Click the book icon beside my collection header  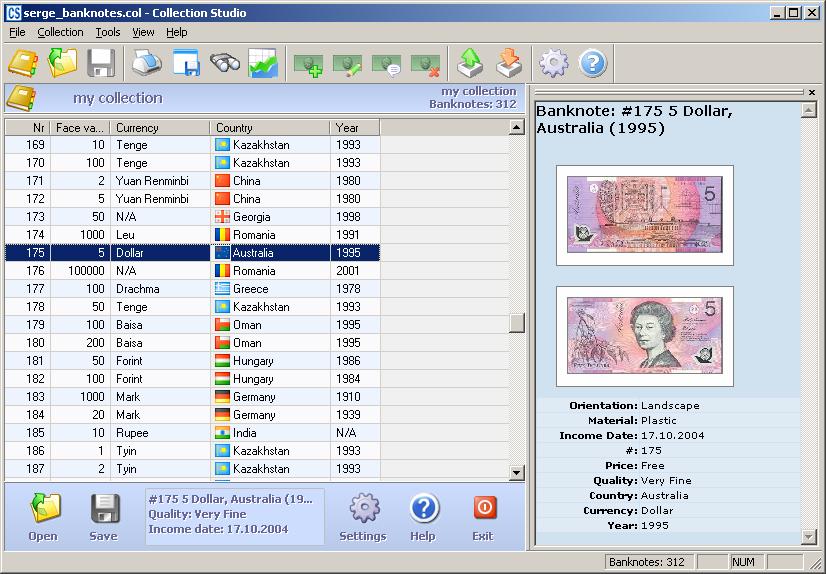[21, 98]
